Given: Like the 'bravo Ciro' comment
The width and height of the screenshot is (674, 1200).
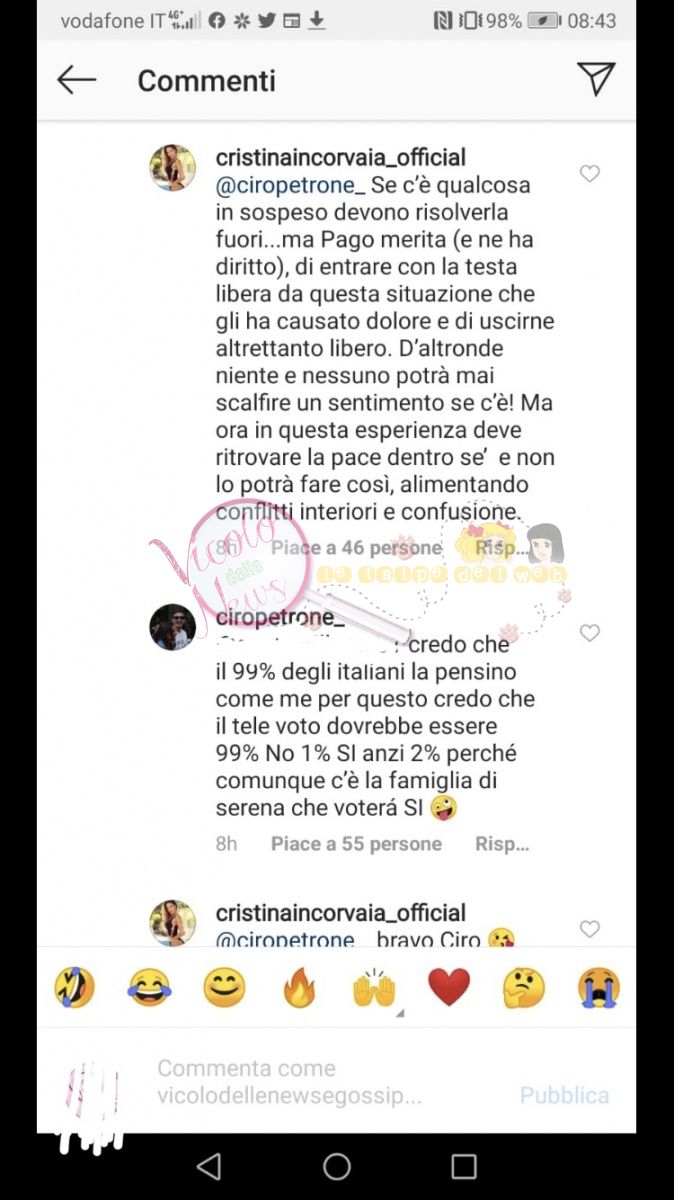Looking at the screenshot, I should point(590,929).
